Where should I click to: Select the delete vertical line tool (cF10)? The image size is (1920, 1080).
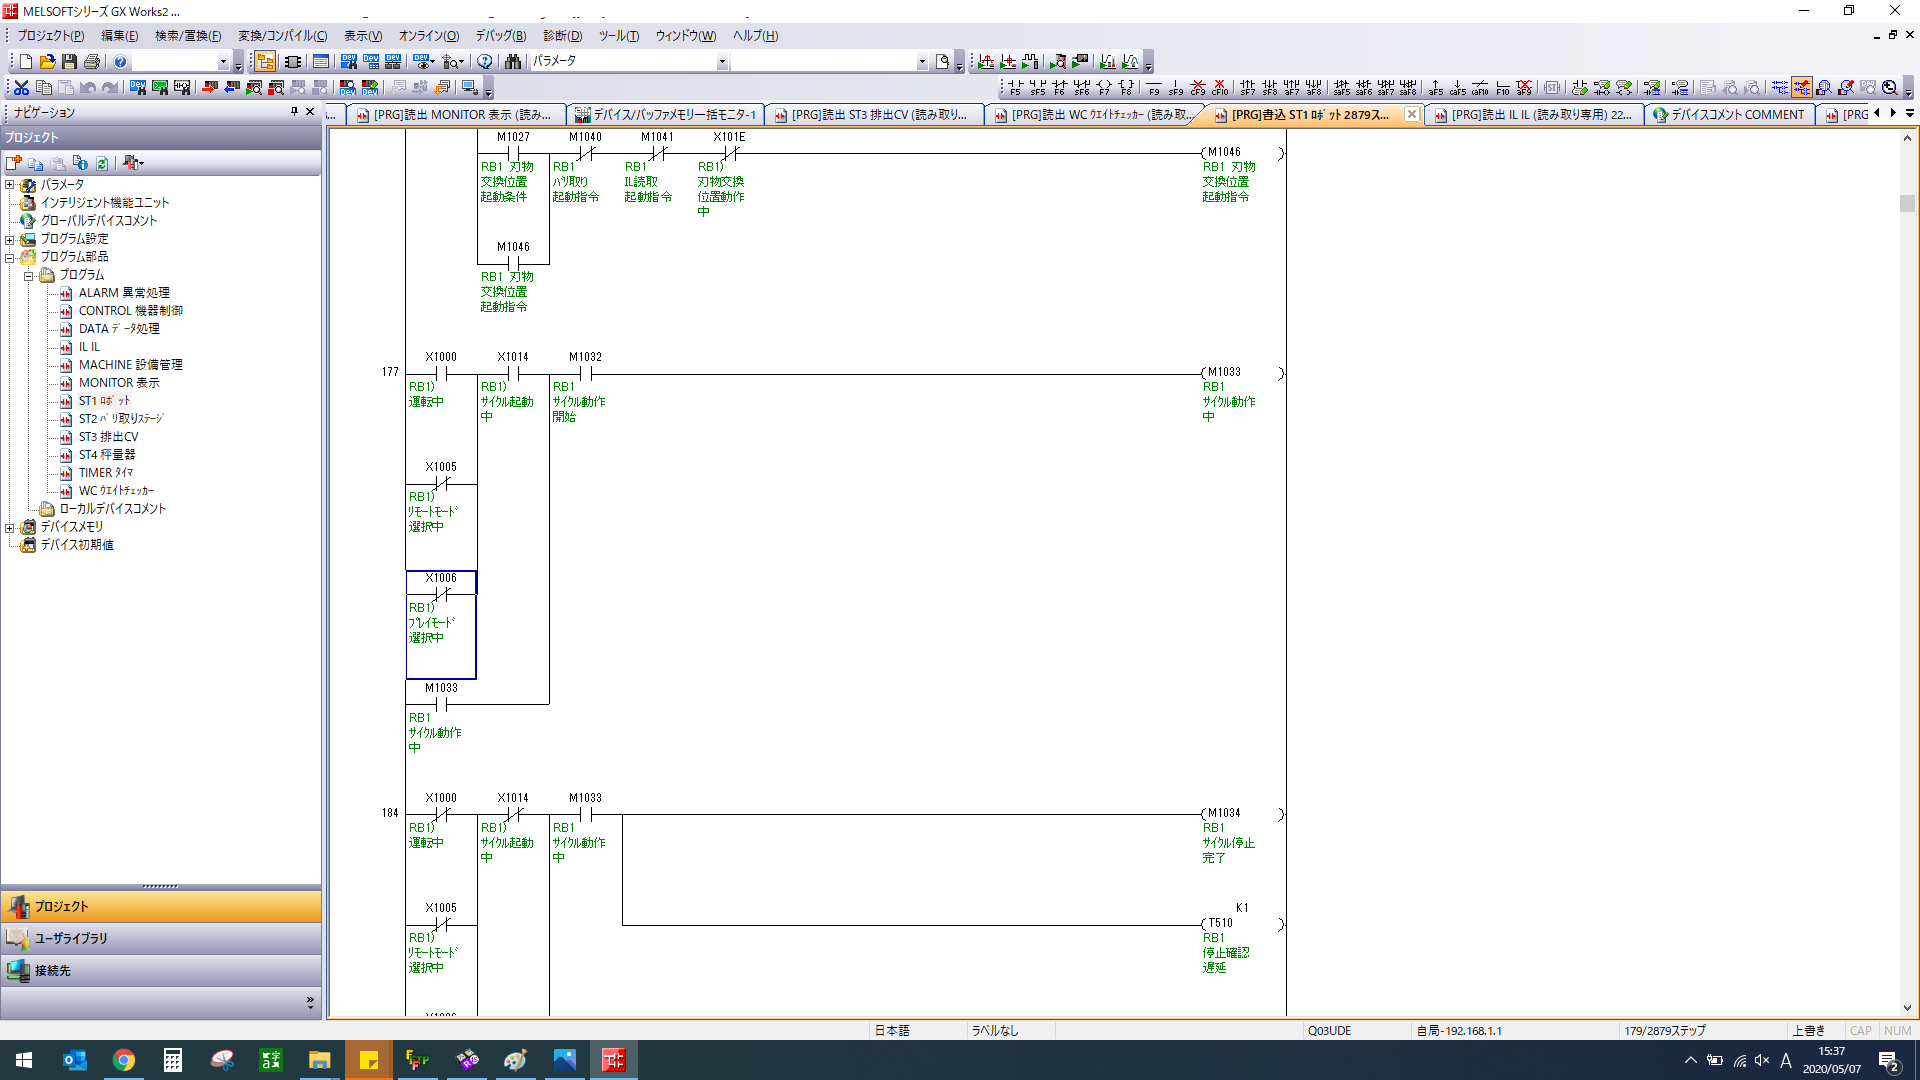(1219, 88)
